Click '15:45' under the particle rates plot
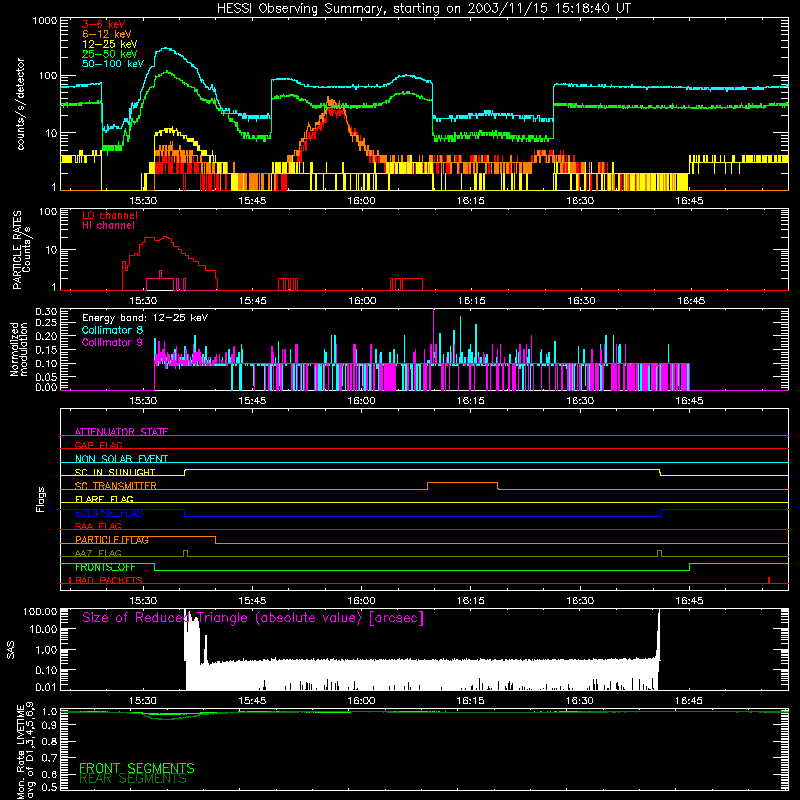This screenshot has height=800, width=800. click(x=253, y=301)
